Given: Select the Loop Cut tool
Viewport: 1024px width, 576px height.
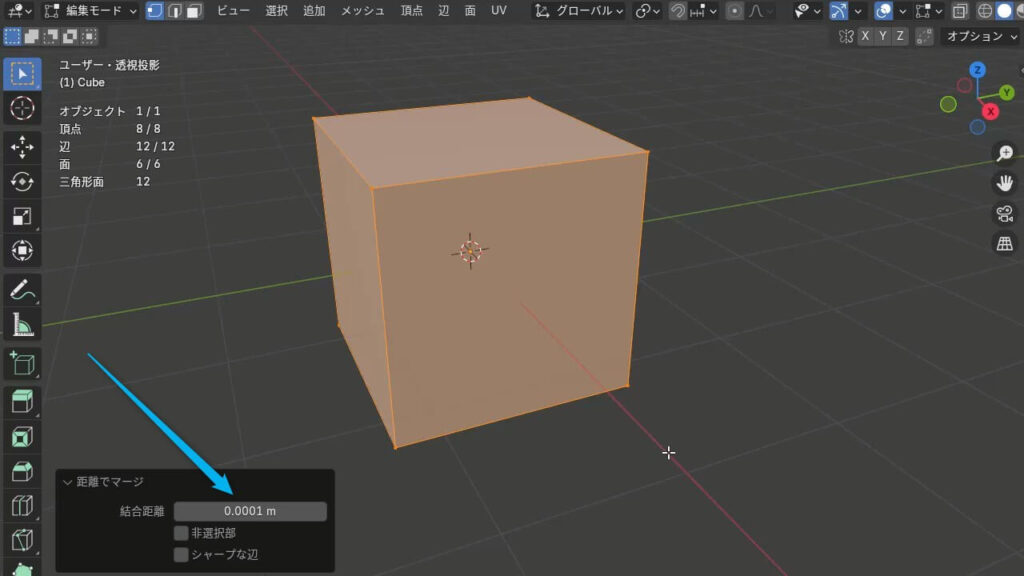Looking at the screenshot, I should coord(22,506).
